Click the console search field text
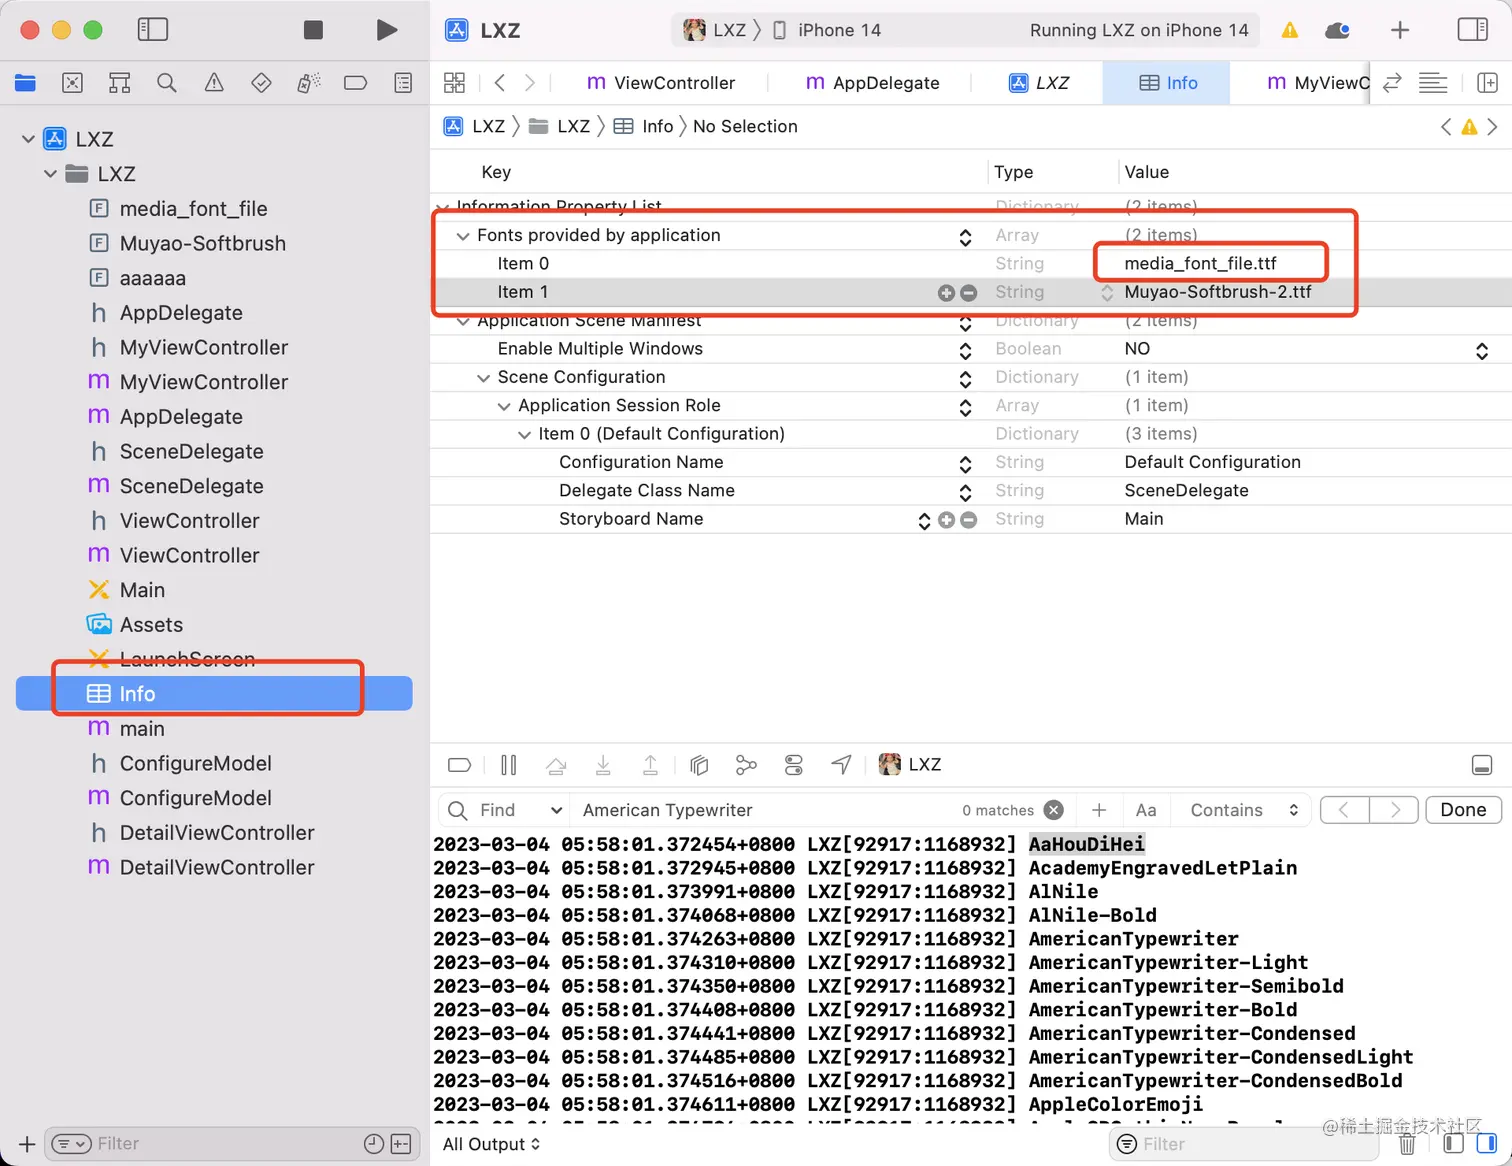Viewport: 1512px width, 1166px height. pos(667,811)
